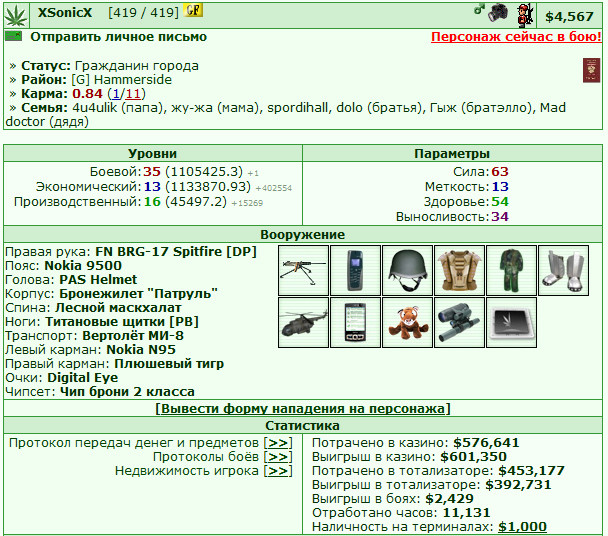This screenshot has height=536, width=608.
Task: Click 'Вывести форму нападения на персонажа' link
Action: [x=303, y=408]
